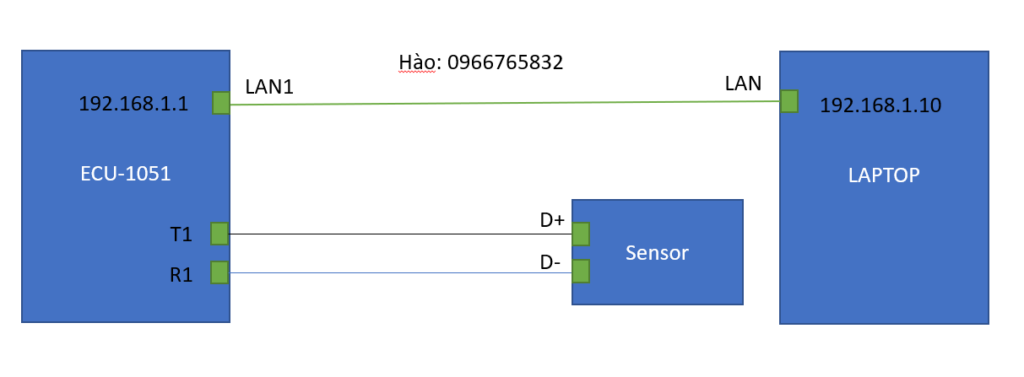Click the green T1 terminal square
This screenshot has width=1024, height=377.
pos(220,234)
